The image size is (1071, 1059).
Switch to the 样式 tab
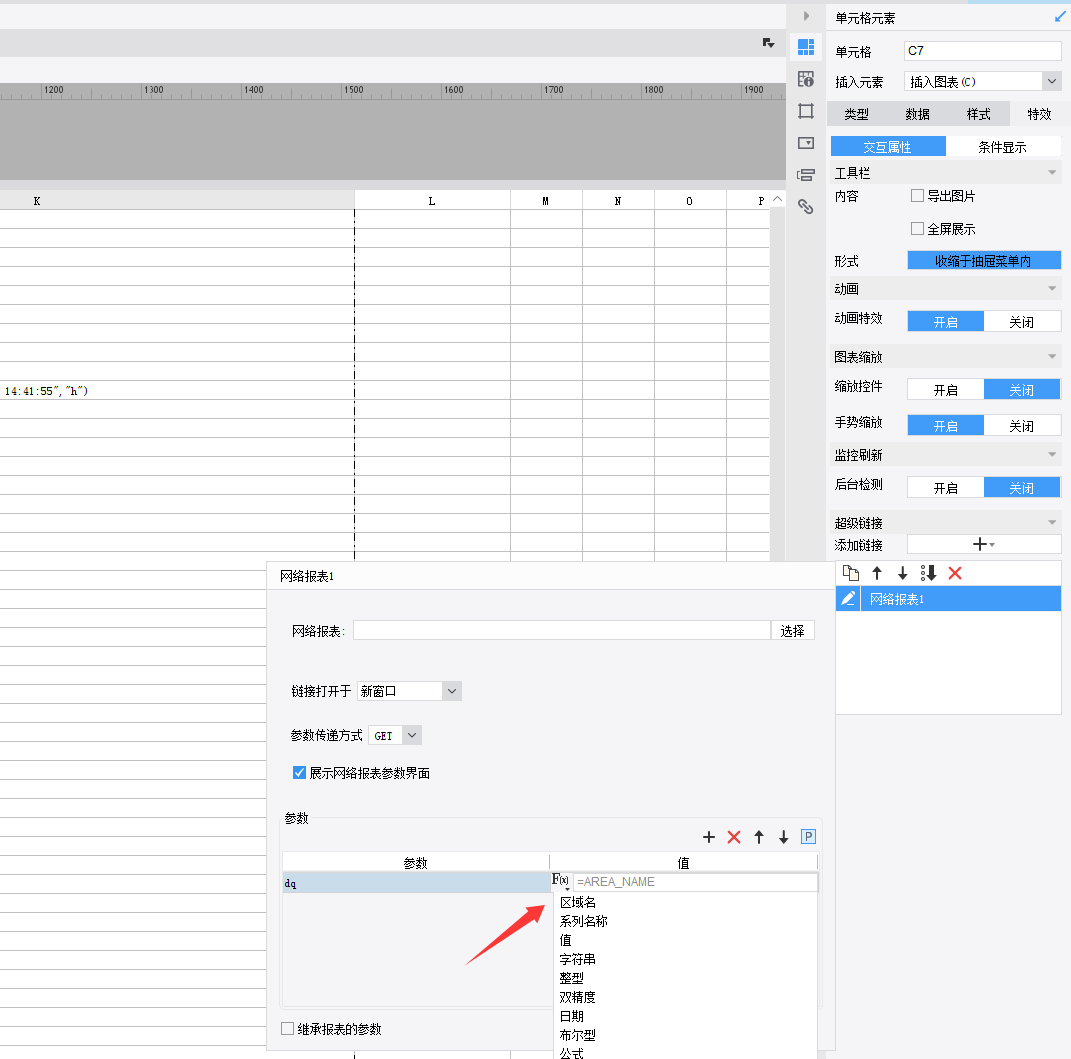point(978,114)
